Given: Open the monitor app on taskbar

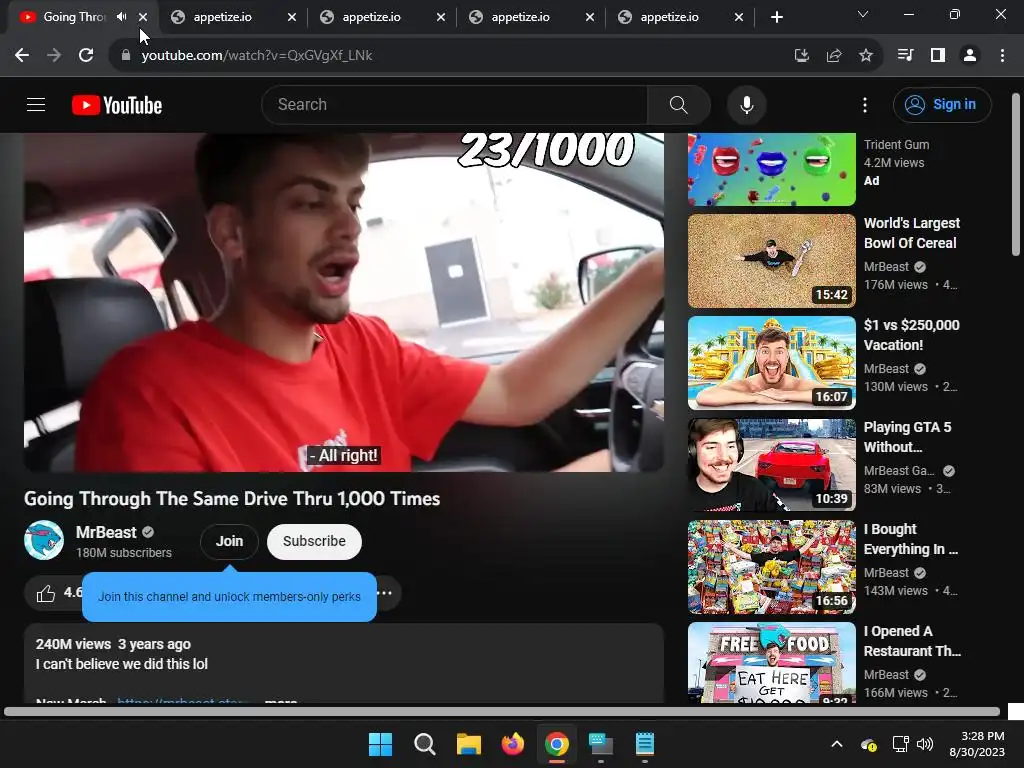Looking at the screenshot, I should pyautogui.click(x=601, y=744).
